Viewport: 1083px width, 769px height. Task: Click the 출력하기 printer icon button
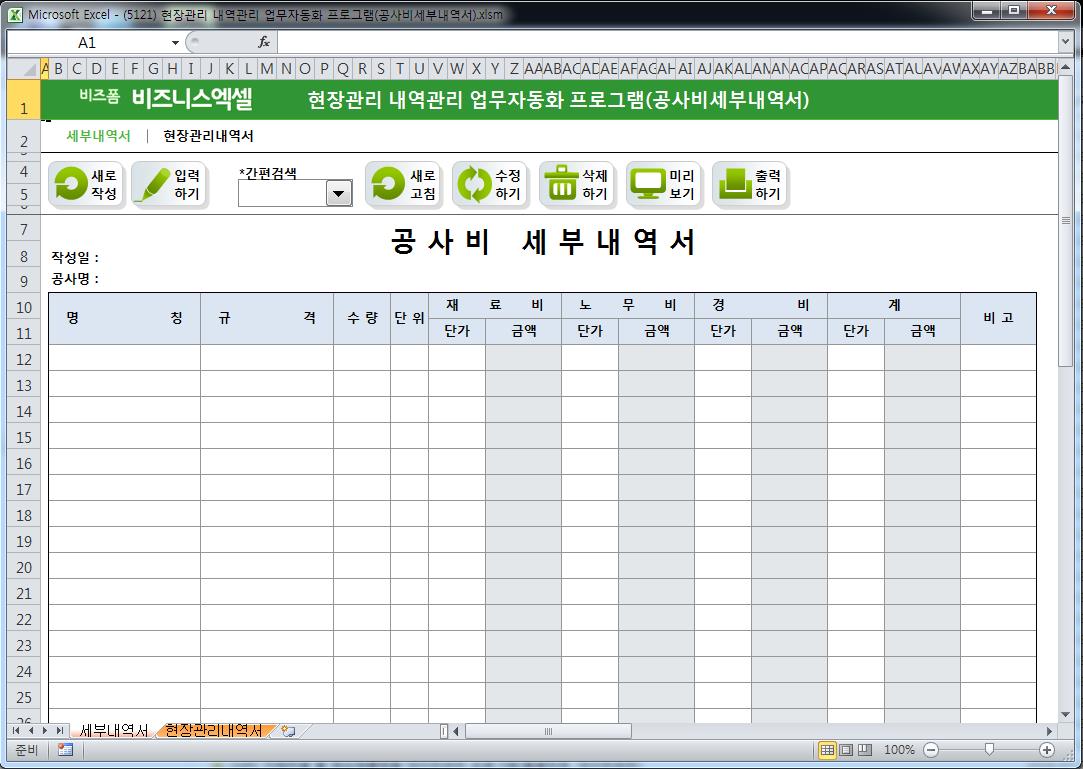[751, 185]
